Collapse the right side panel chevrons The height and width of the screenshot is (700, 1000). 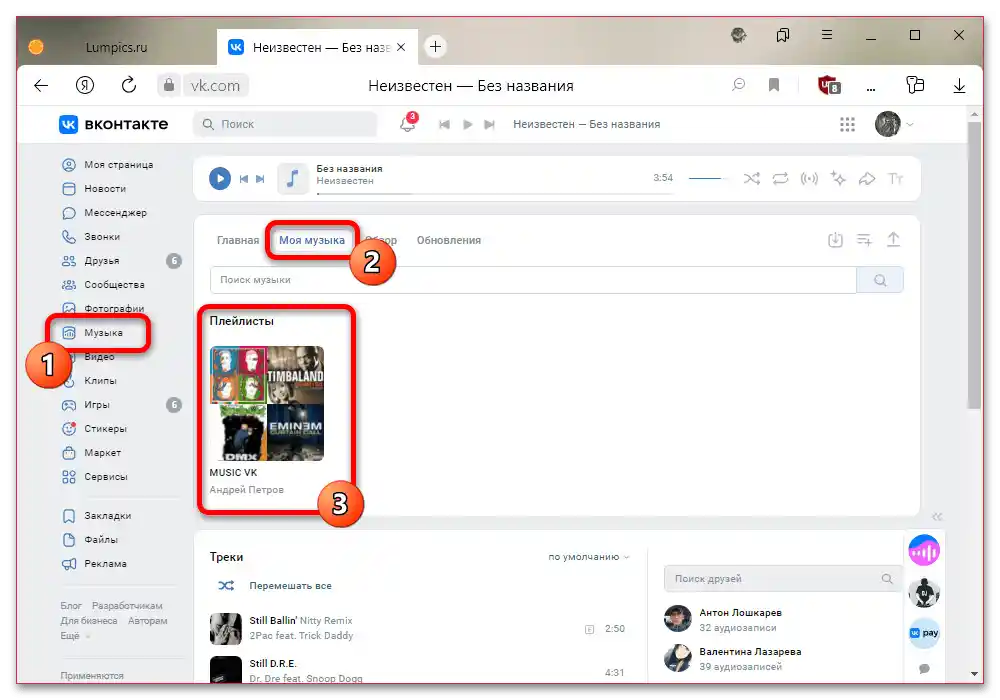coord(936,516)
